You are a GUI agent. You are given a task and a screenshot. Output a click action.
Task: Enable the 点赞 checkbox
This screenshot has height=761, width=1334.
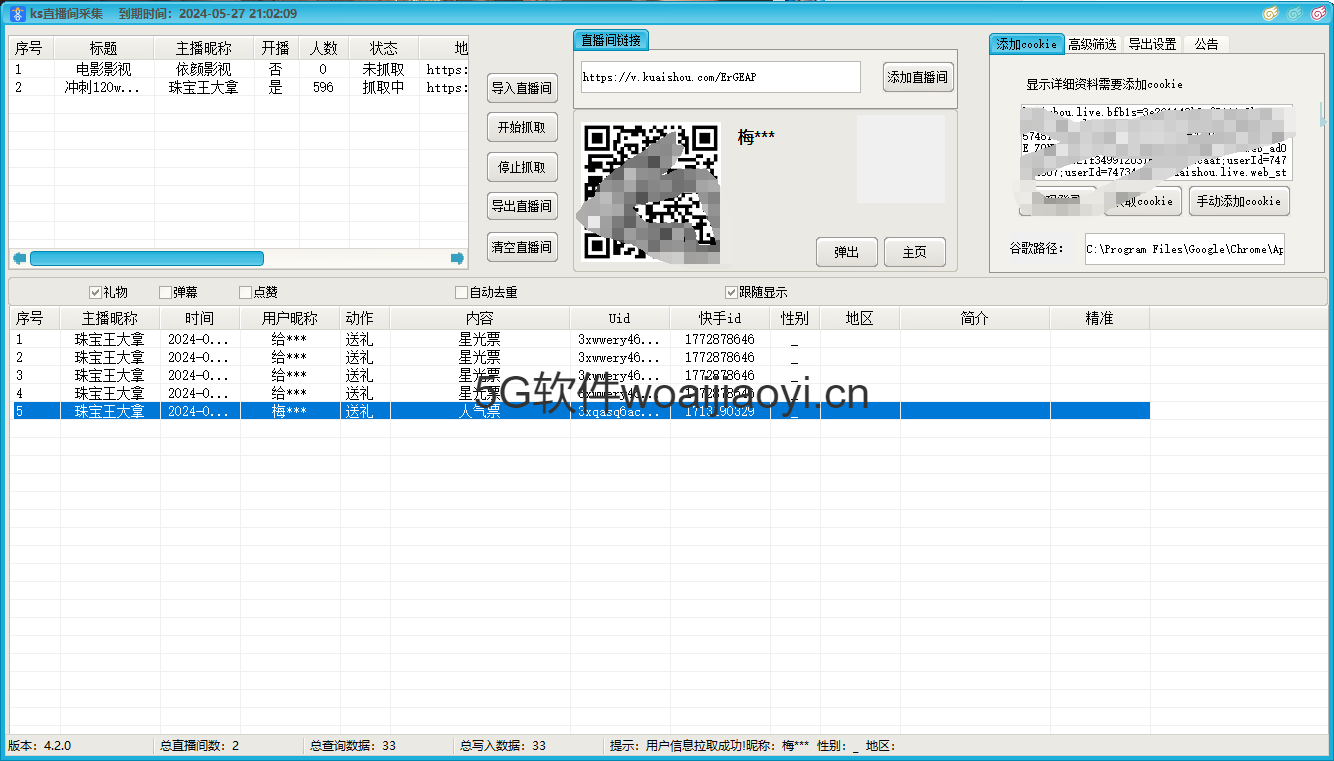pos(245,292)
